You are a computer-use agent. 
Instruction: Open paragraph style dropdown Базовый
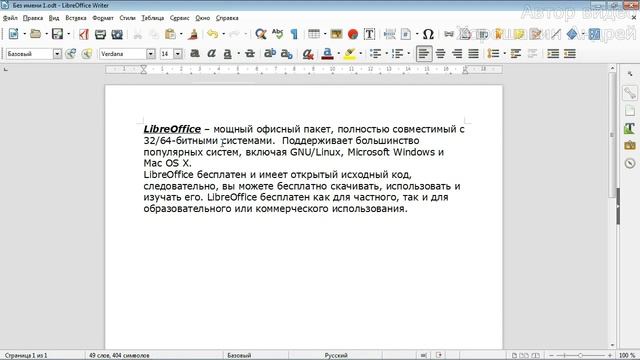[57, 54]
